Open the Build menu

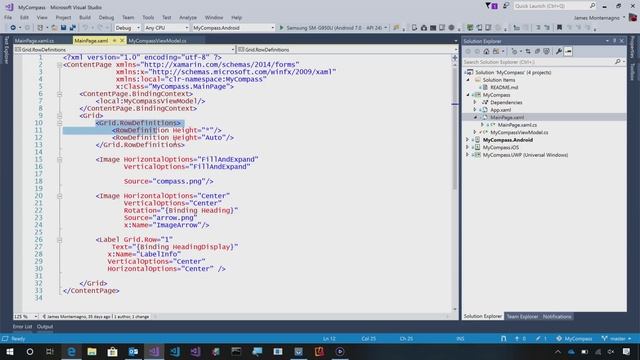click(85, 18)
